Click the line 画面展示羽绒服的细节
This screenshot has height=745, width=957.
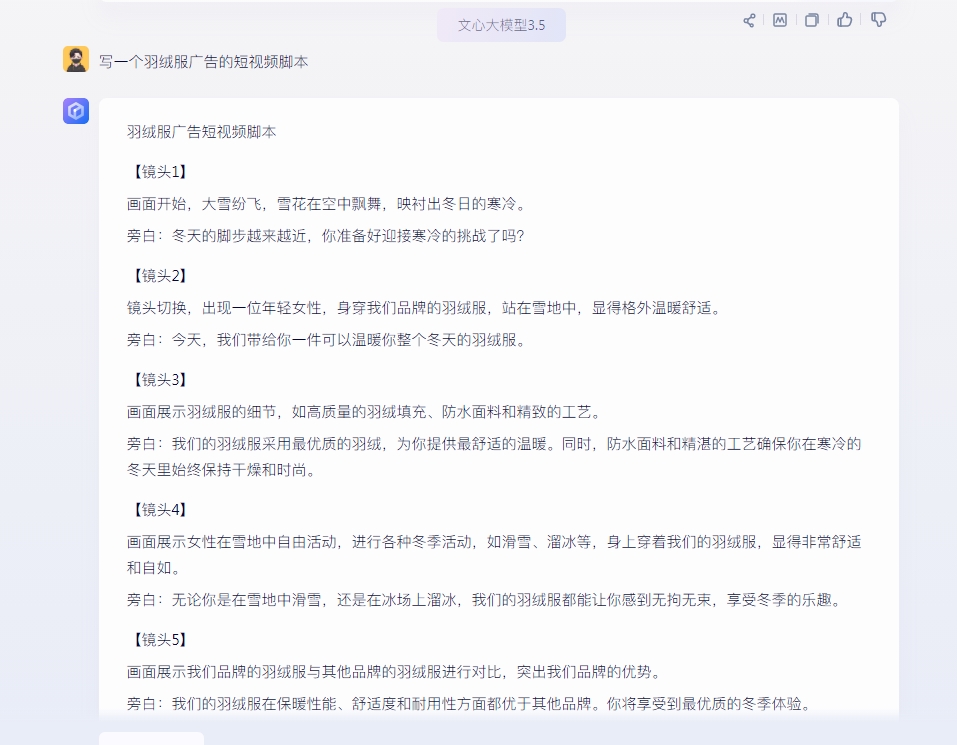(x=365, y=412)
